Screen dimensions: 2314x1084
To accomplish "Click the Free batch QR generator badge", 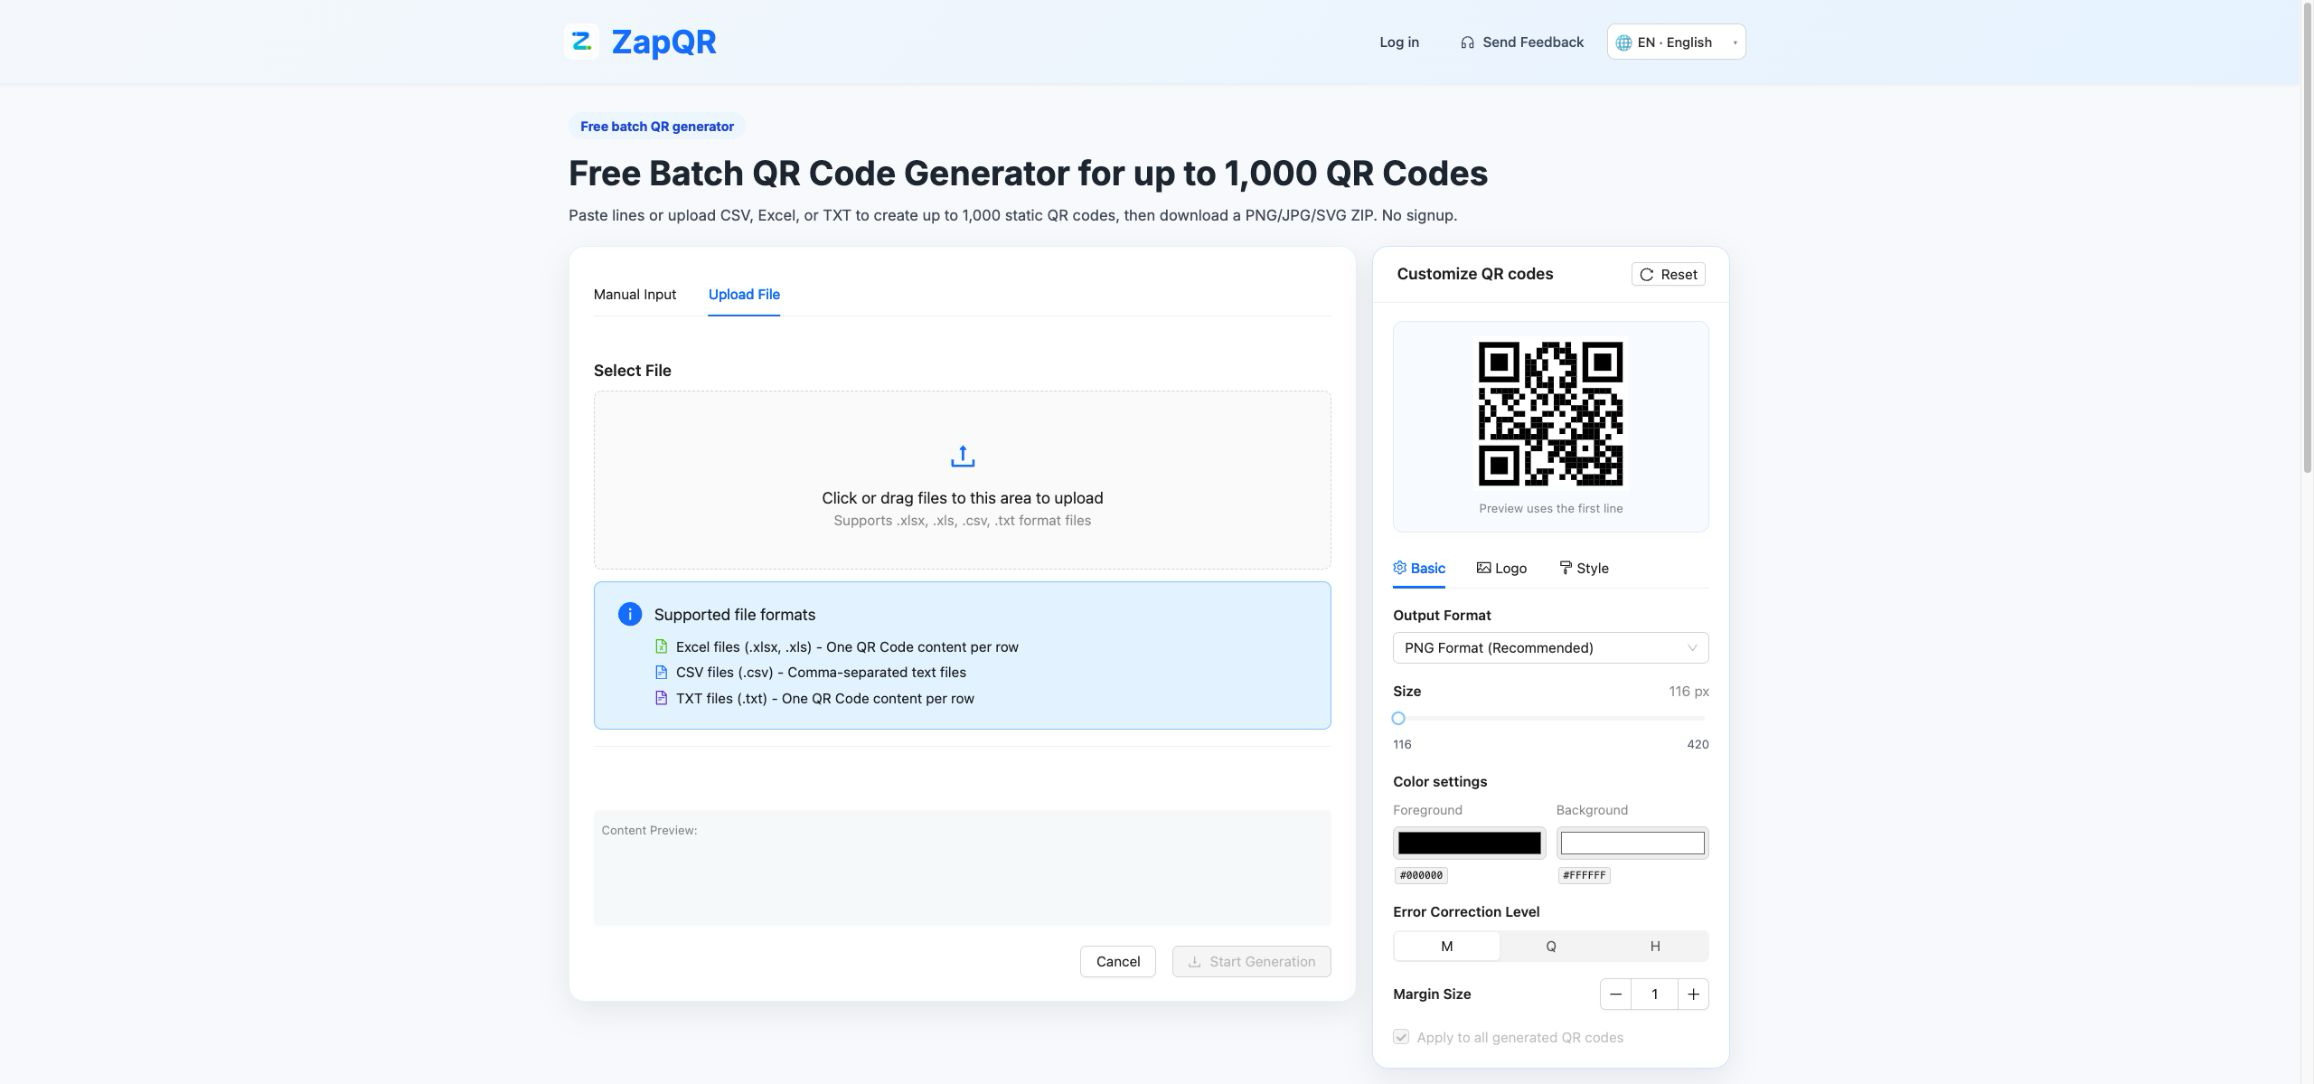I will (657, 126).
